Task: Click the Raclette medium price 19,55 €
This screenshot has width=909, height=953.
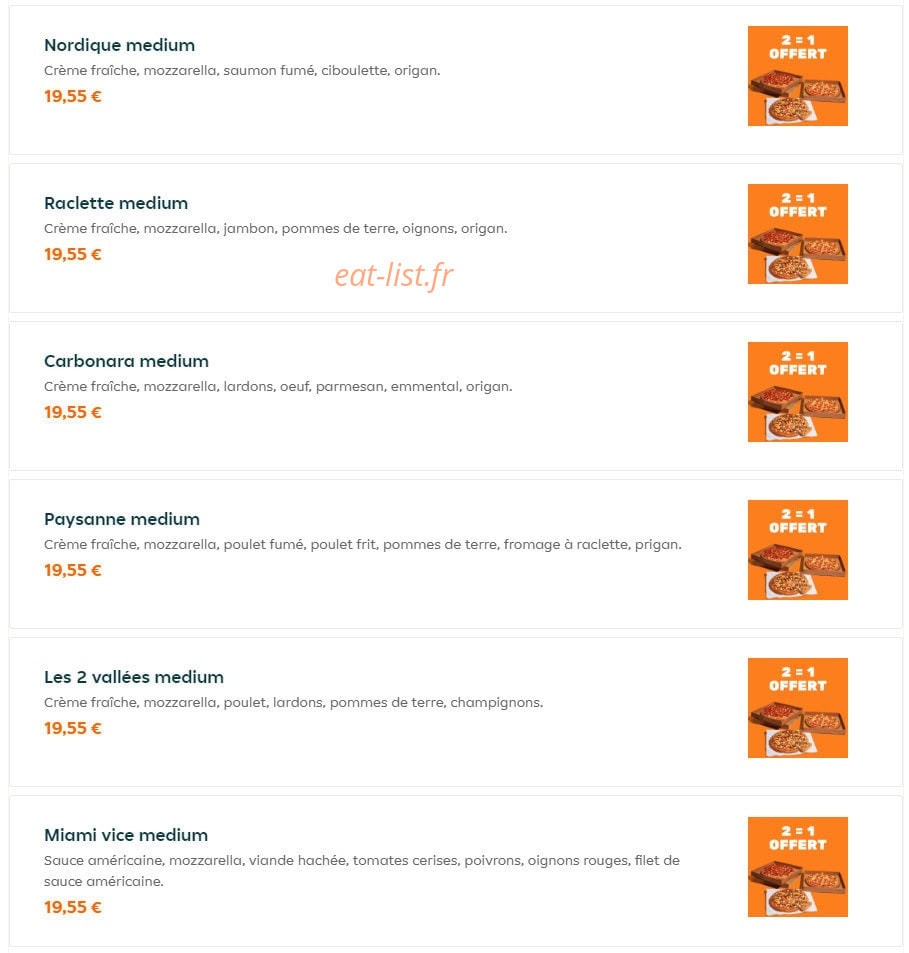Action: 72,254
